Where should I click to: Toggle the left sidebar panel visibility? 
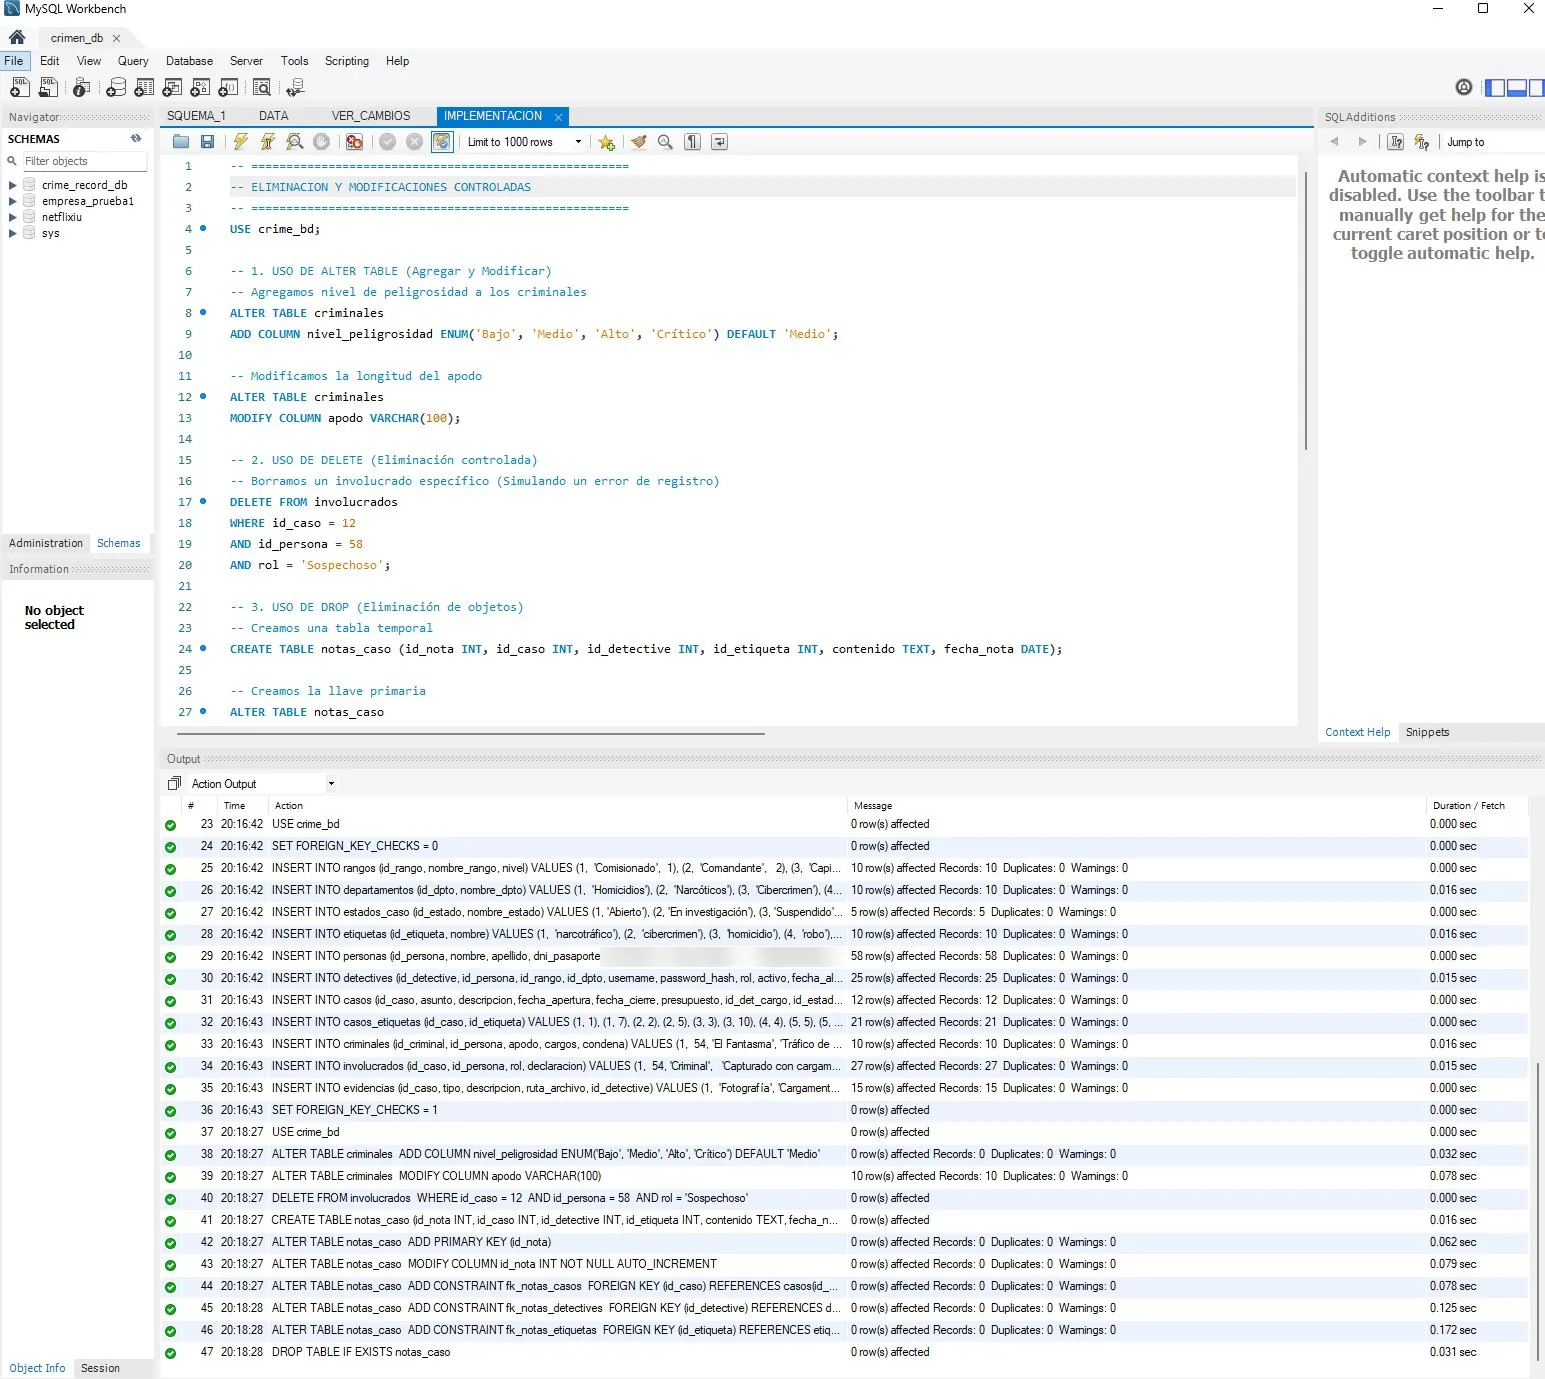(1495, 88)
